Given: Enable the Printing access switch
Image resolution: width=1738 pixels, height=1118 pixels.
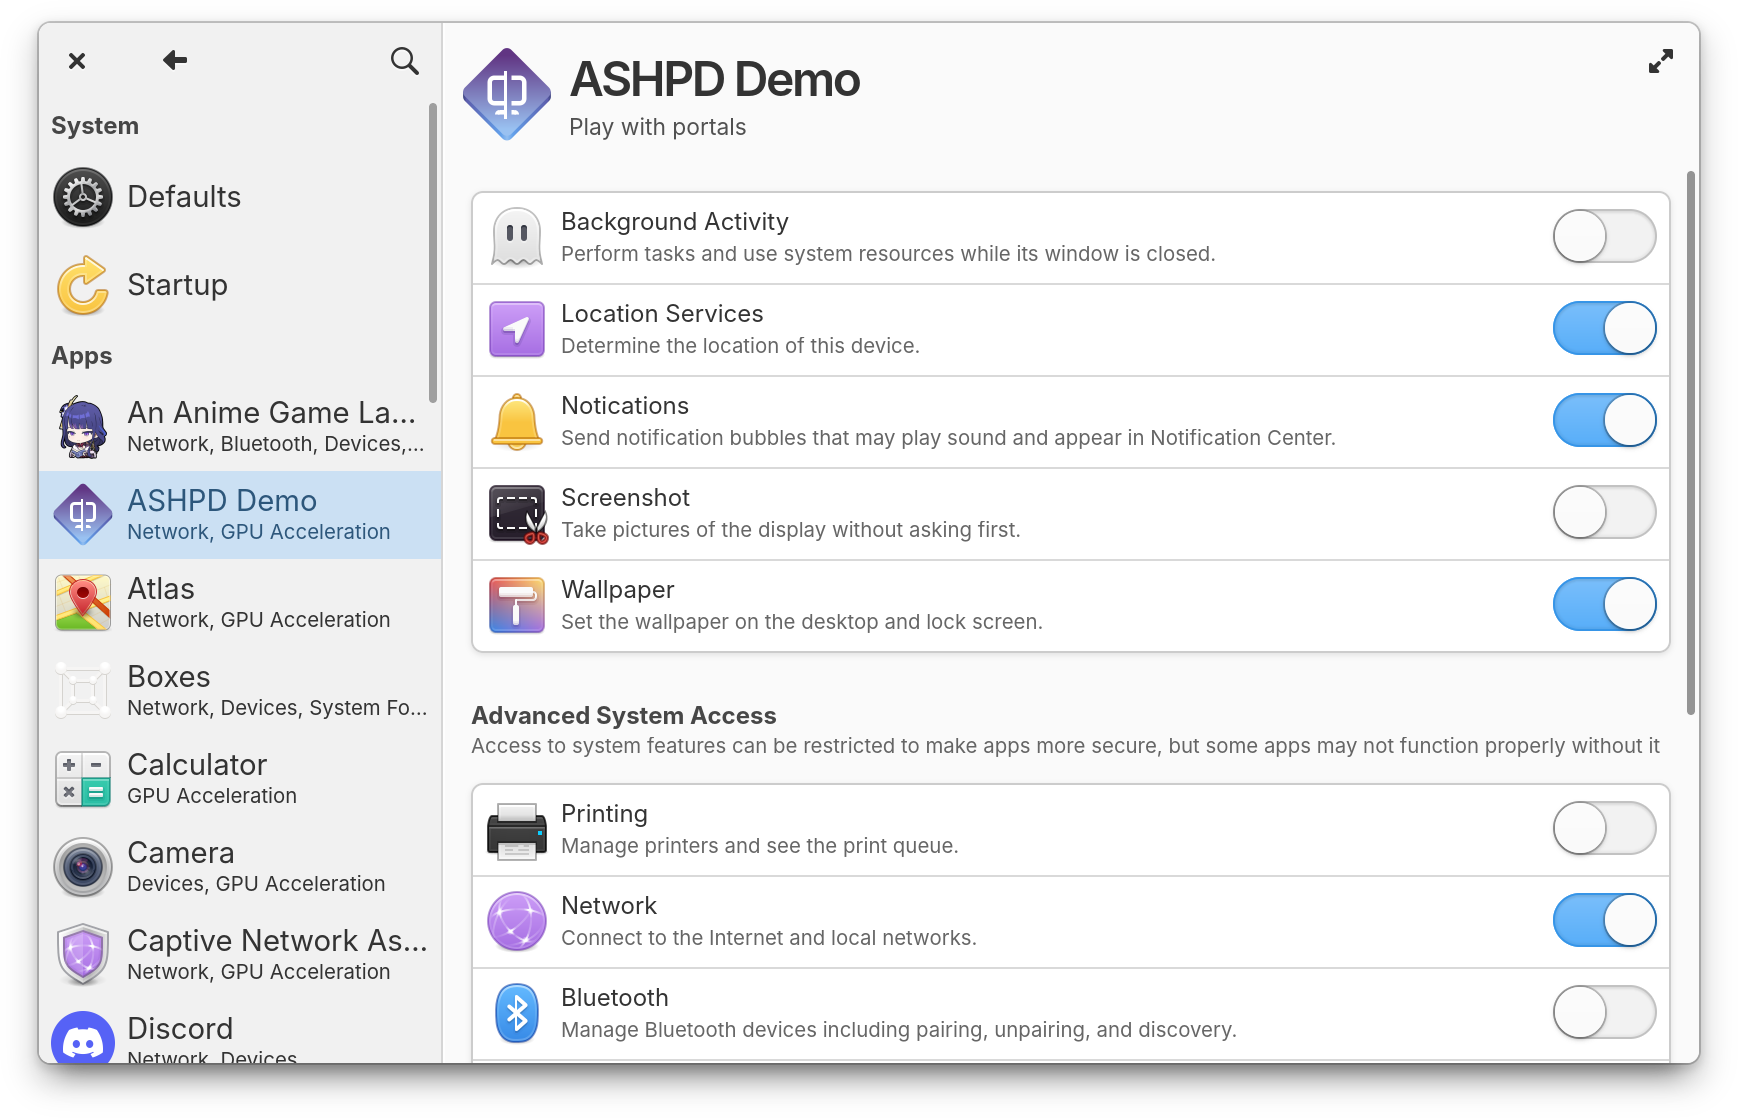Looking at the screenshot, I should click(x=1604, y=828).
